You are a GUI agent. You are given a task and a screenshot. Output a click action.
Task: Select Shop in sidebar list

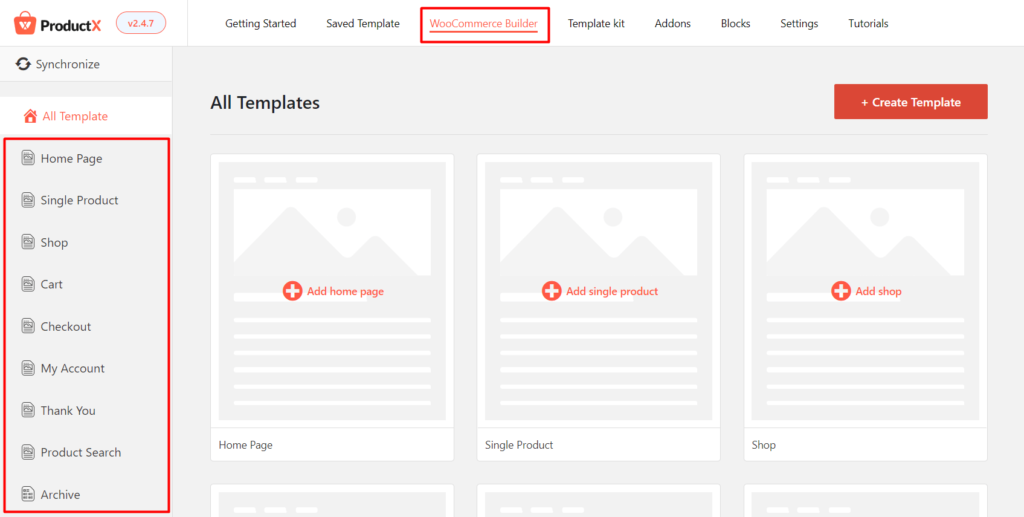click(54, 242)
